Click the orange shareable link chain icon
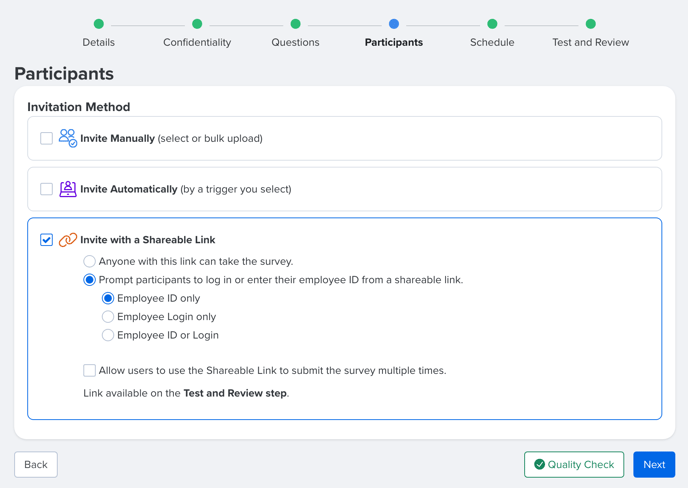The width and height of the screenshot is (688, 488). pyautogui.click(x=68, y=240)
